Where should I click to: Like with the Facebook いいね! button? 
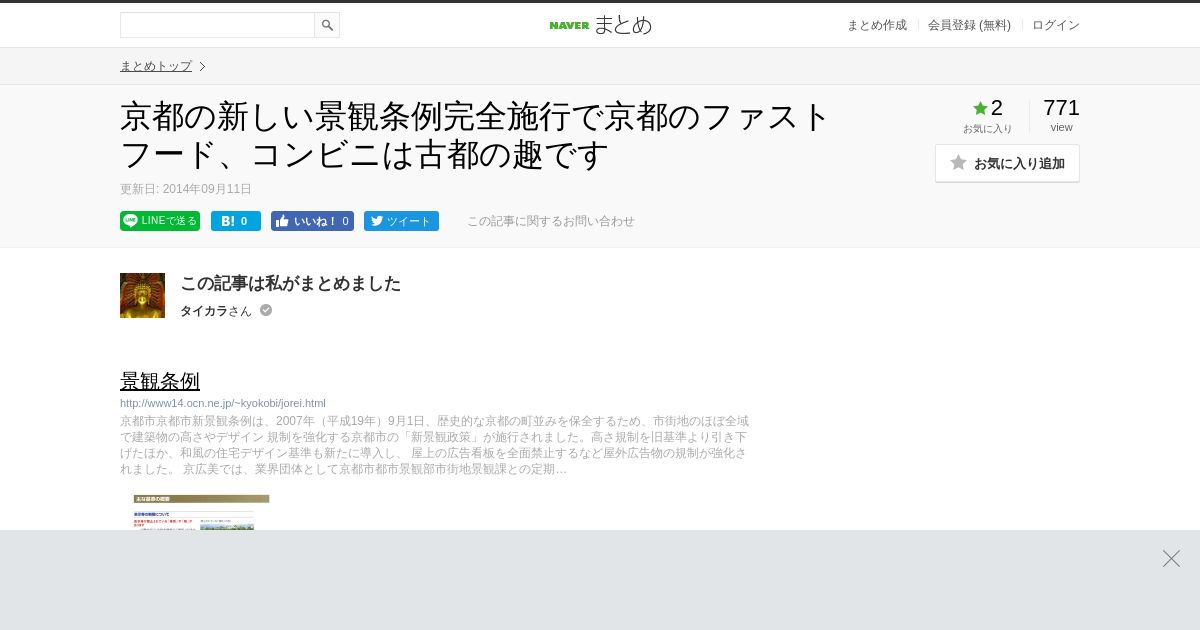(312, 221)
